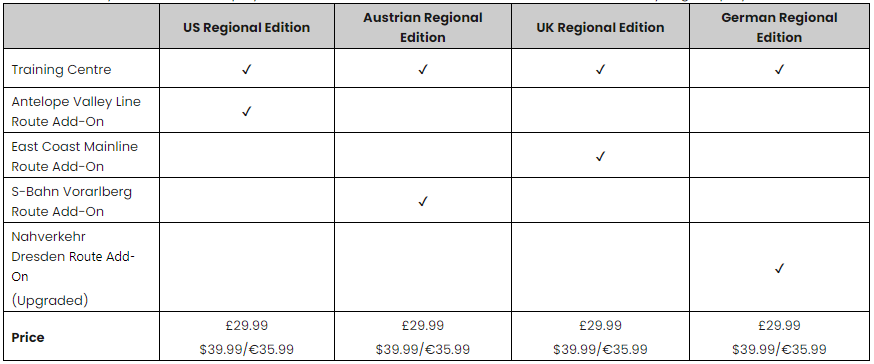
Task: Click the German Regional Edition price cell
Action: [779, 337]
